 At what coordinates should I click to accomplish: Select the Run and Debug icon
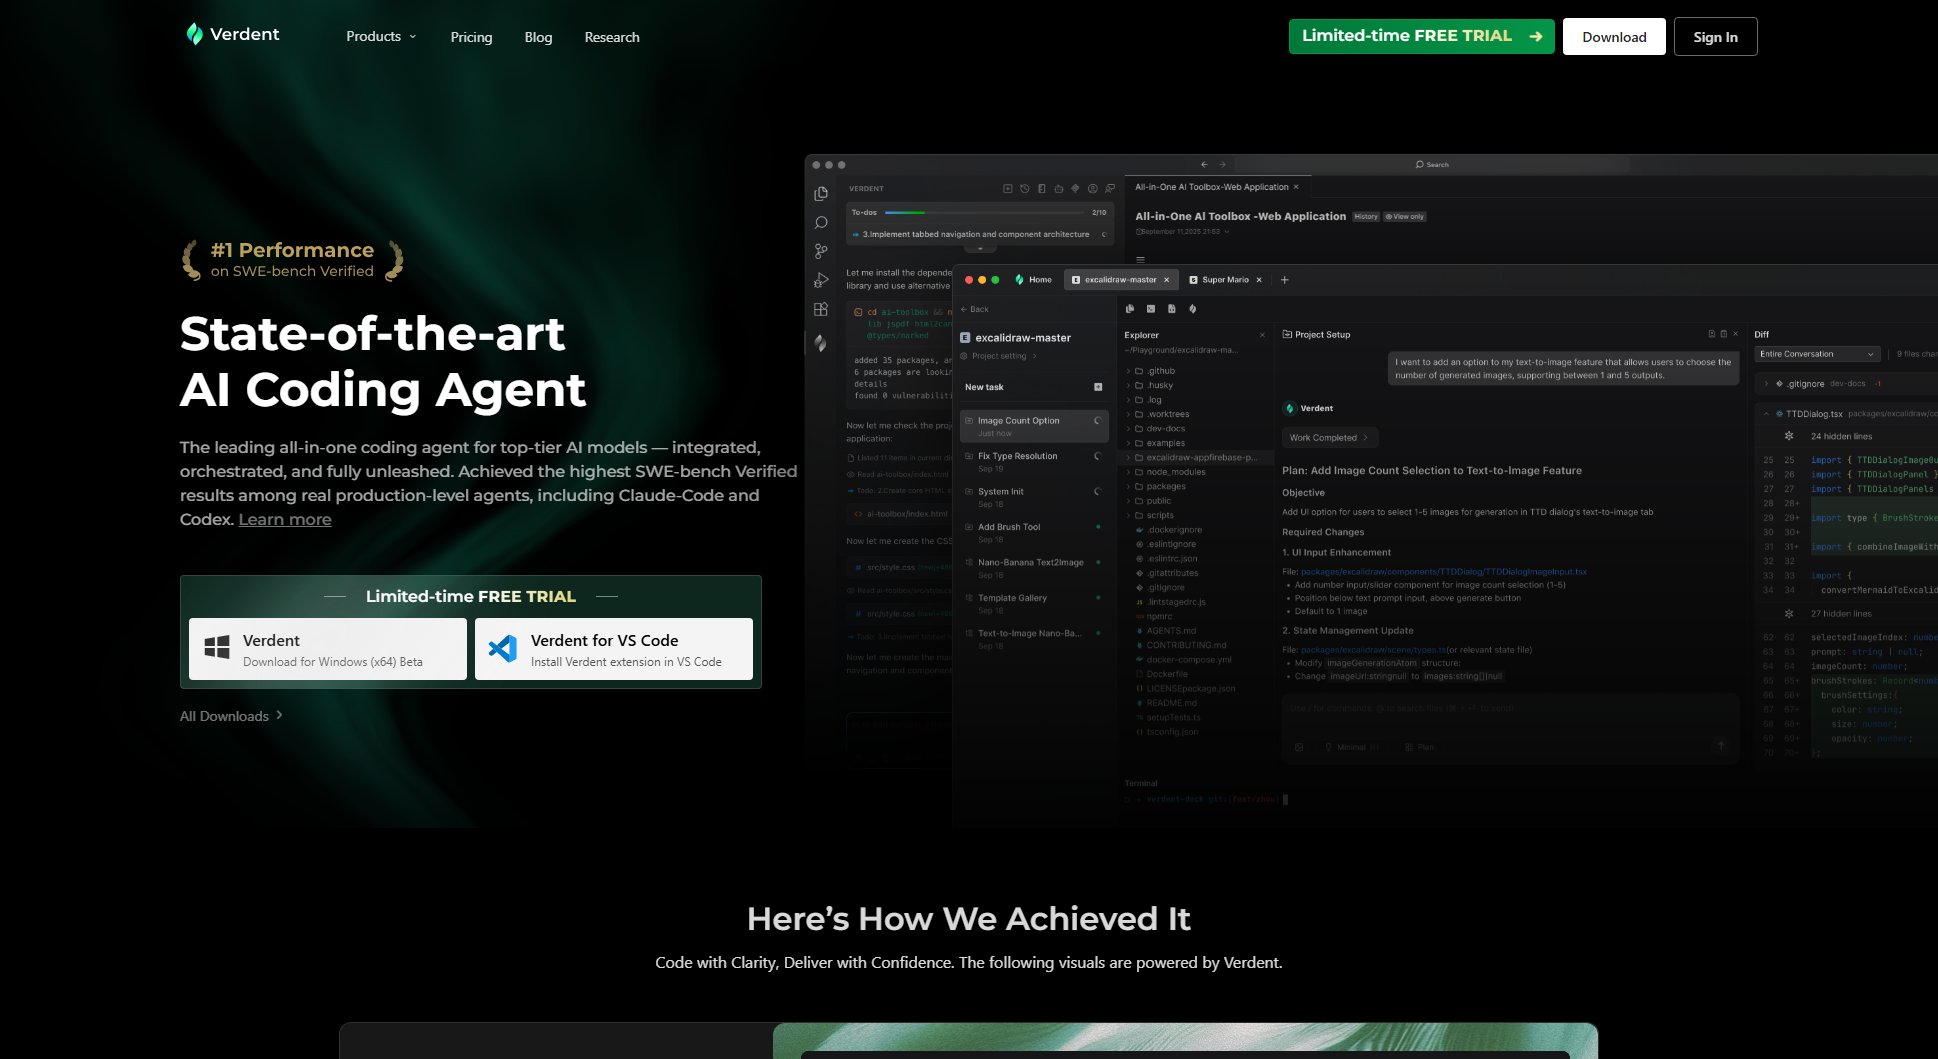tap(820, 279)
